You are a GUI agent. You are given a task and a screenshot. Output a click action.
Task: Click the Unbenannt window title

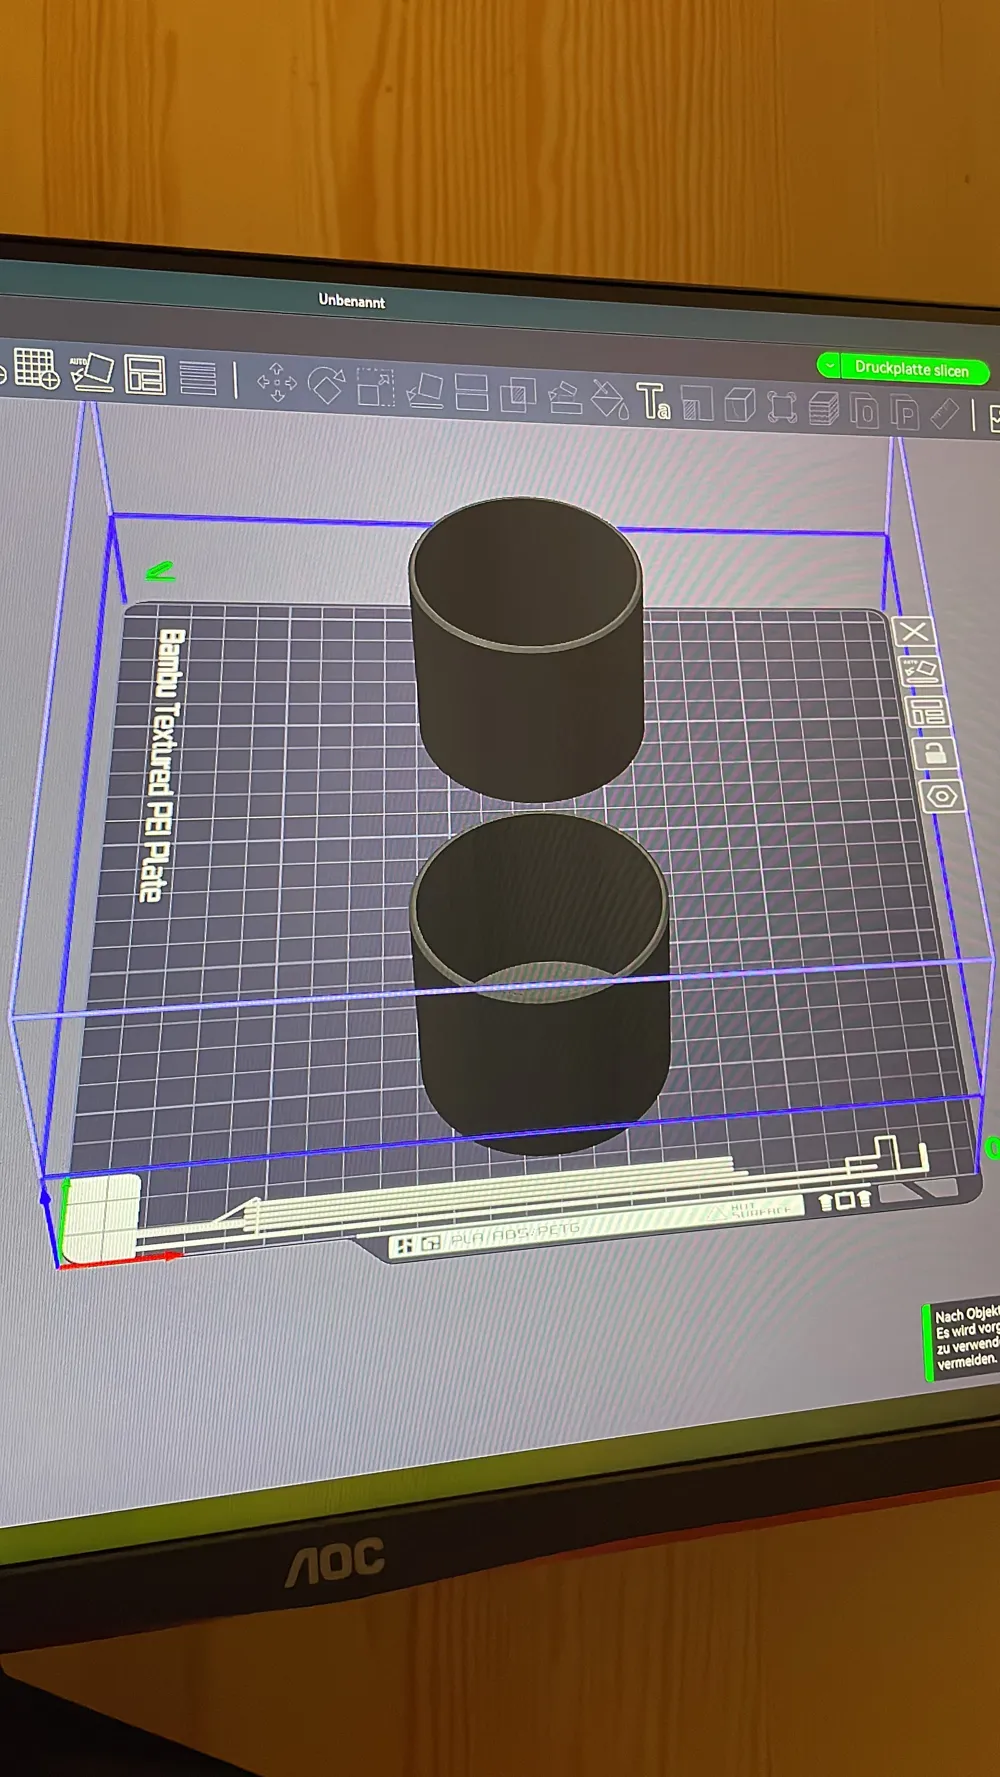click(352, 300)
